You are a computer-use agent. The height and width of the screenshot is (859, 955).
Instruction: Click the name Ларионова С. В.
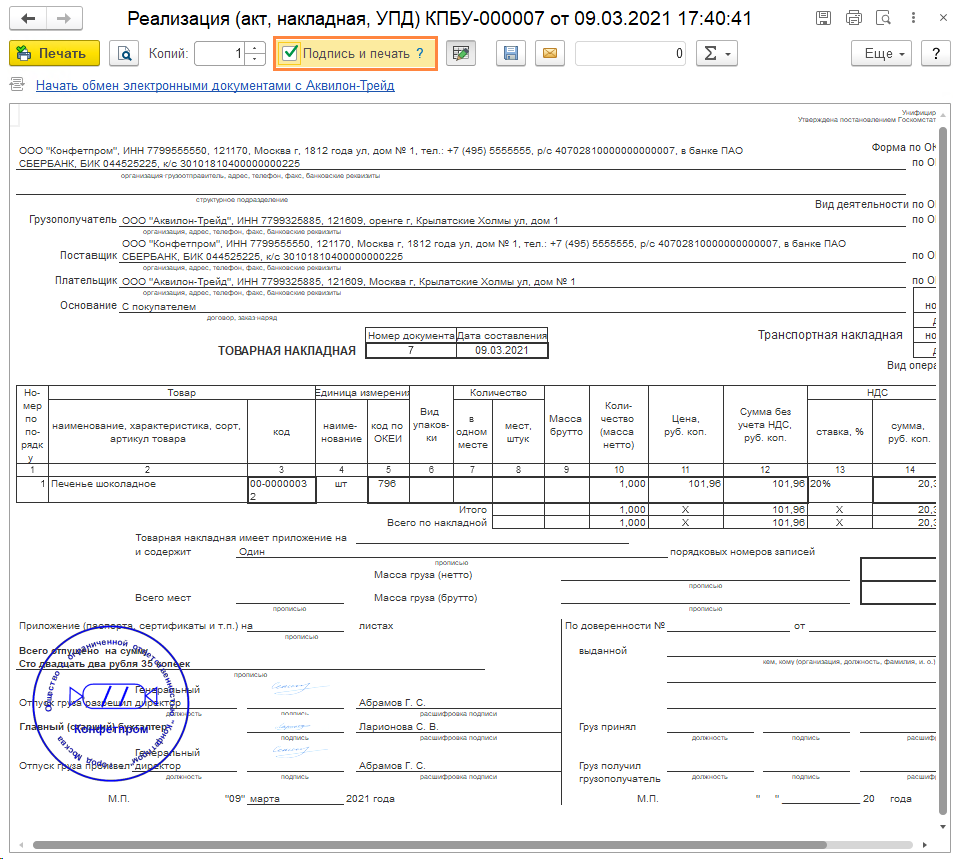coord(398,727)
